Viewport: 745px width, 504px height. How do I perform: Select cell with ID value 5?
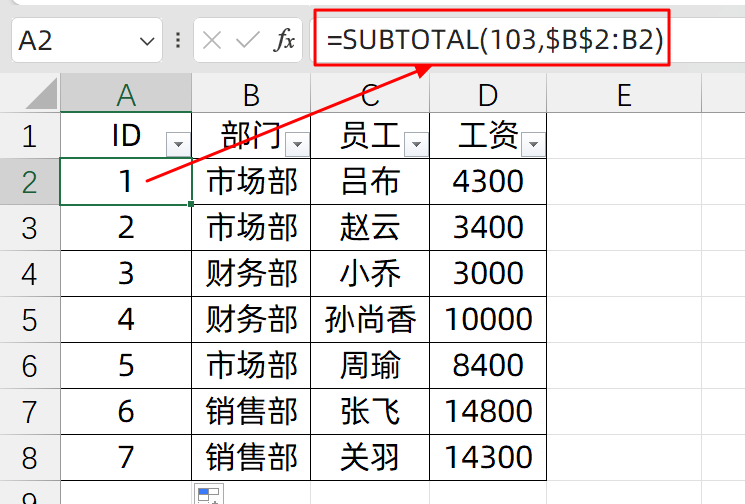(x=126, y=366)
